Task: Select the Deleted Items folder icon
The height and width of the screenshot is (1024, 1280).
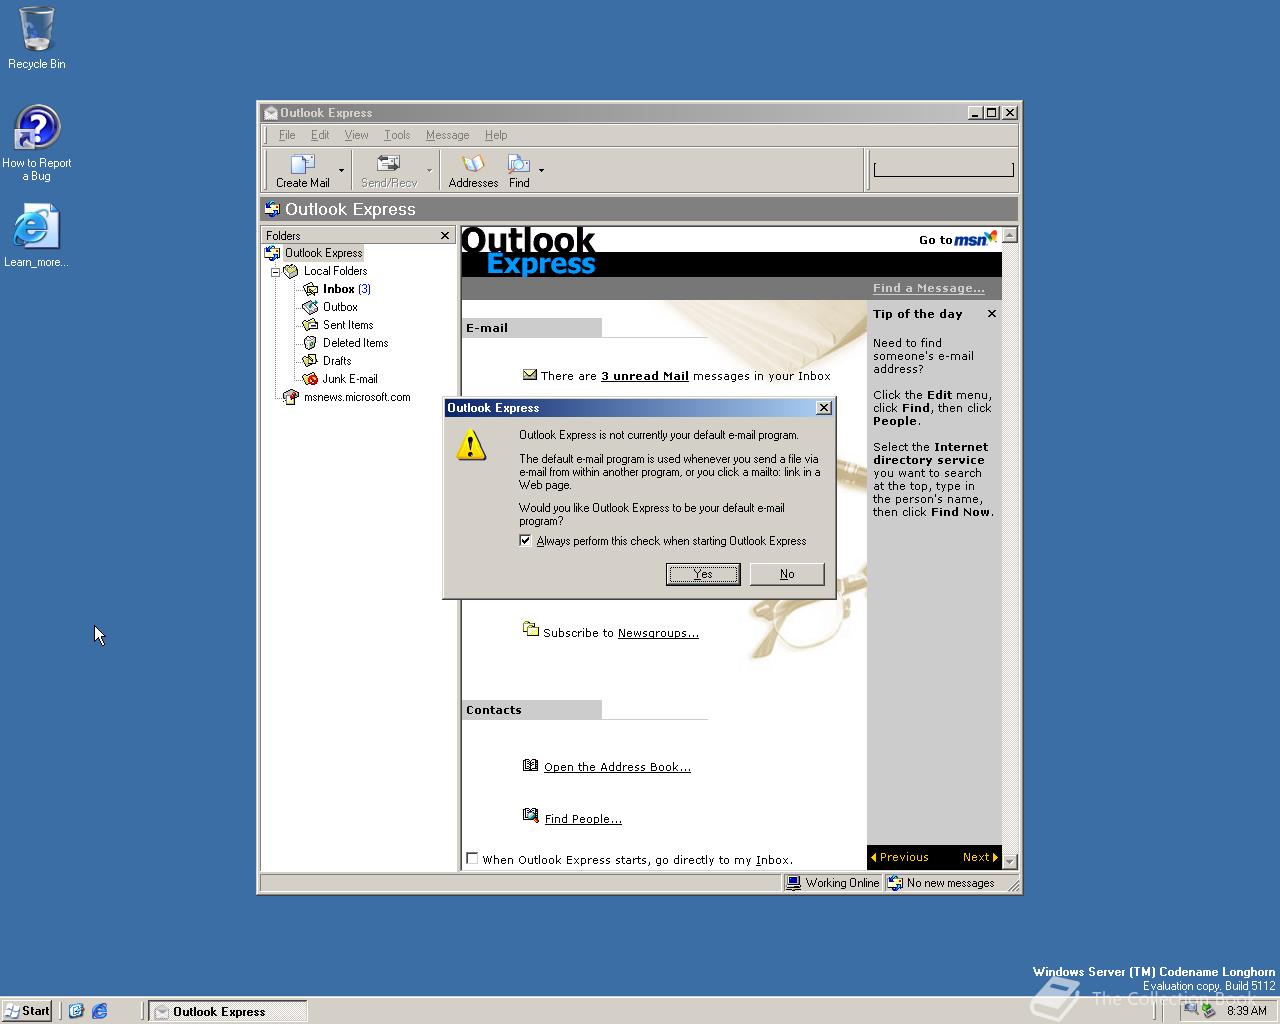Action: pyautogui.click(x=311, y=343)
